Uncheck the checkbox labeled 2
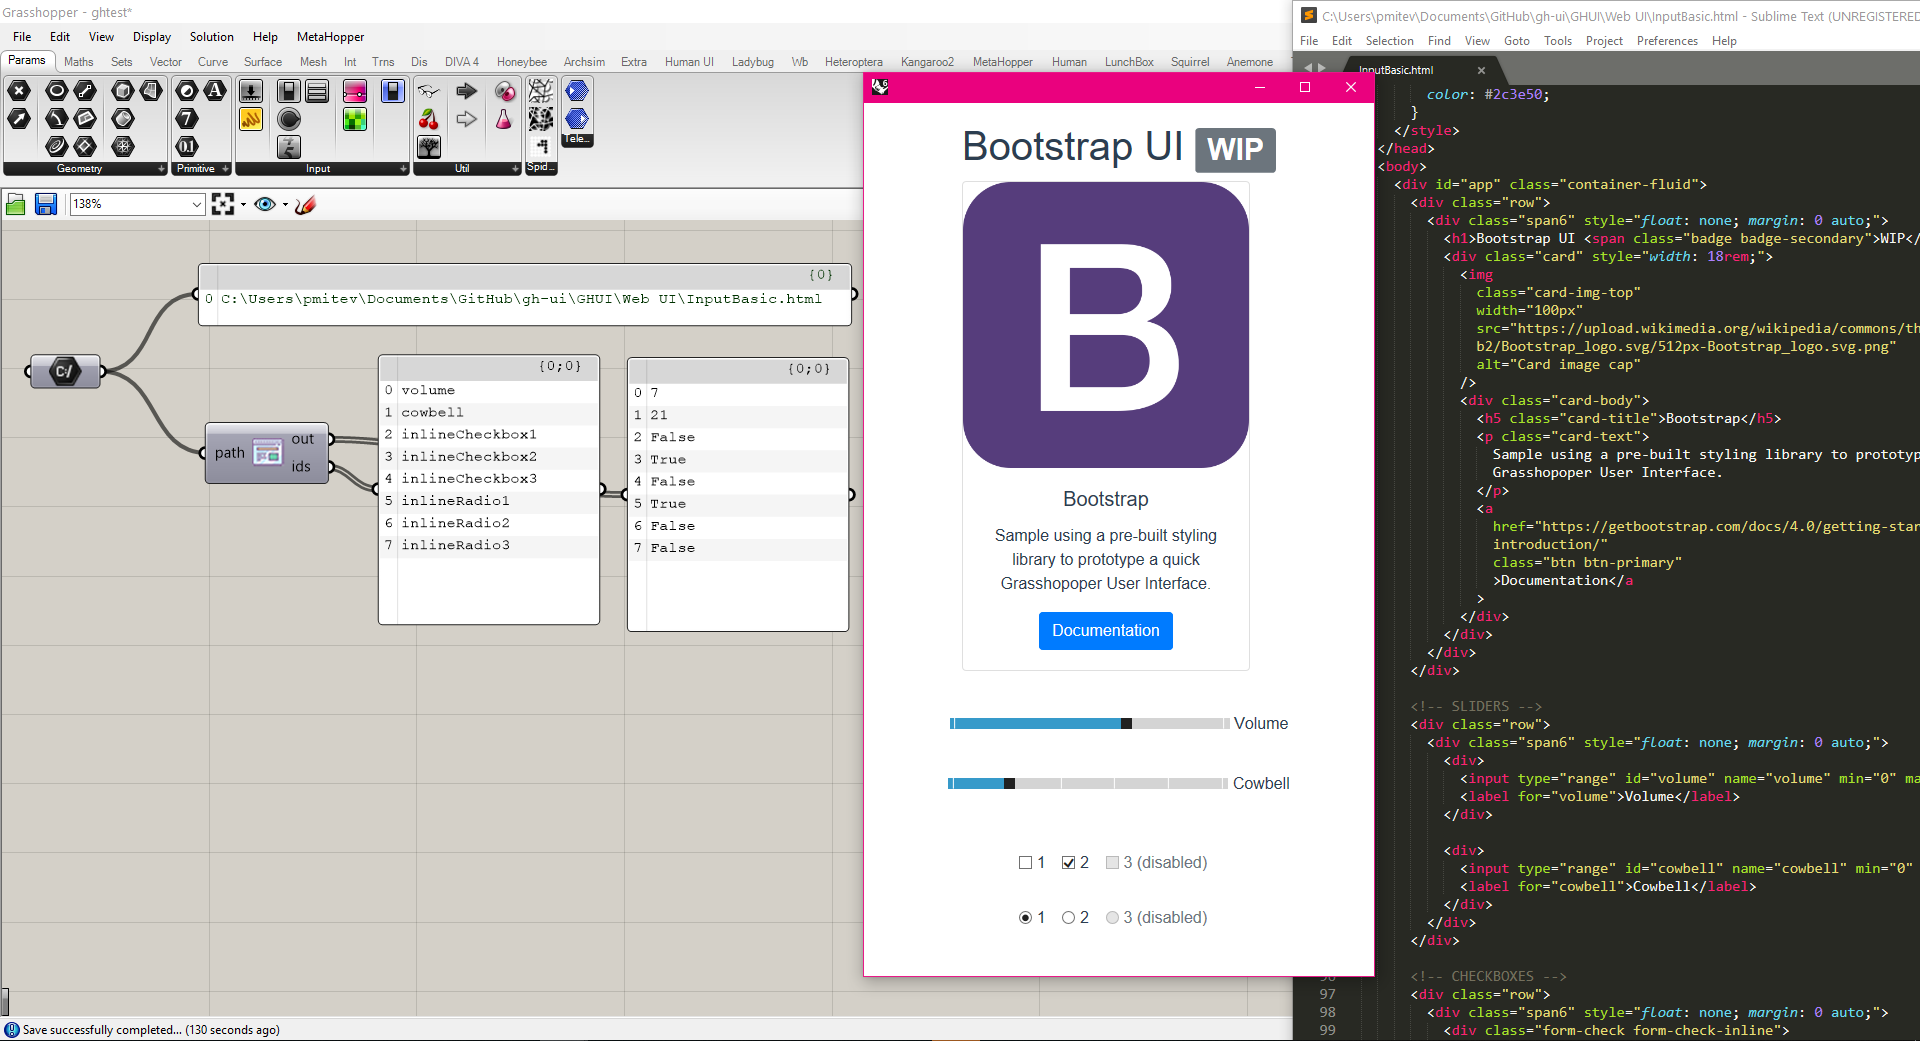 point(1068,862)
